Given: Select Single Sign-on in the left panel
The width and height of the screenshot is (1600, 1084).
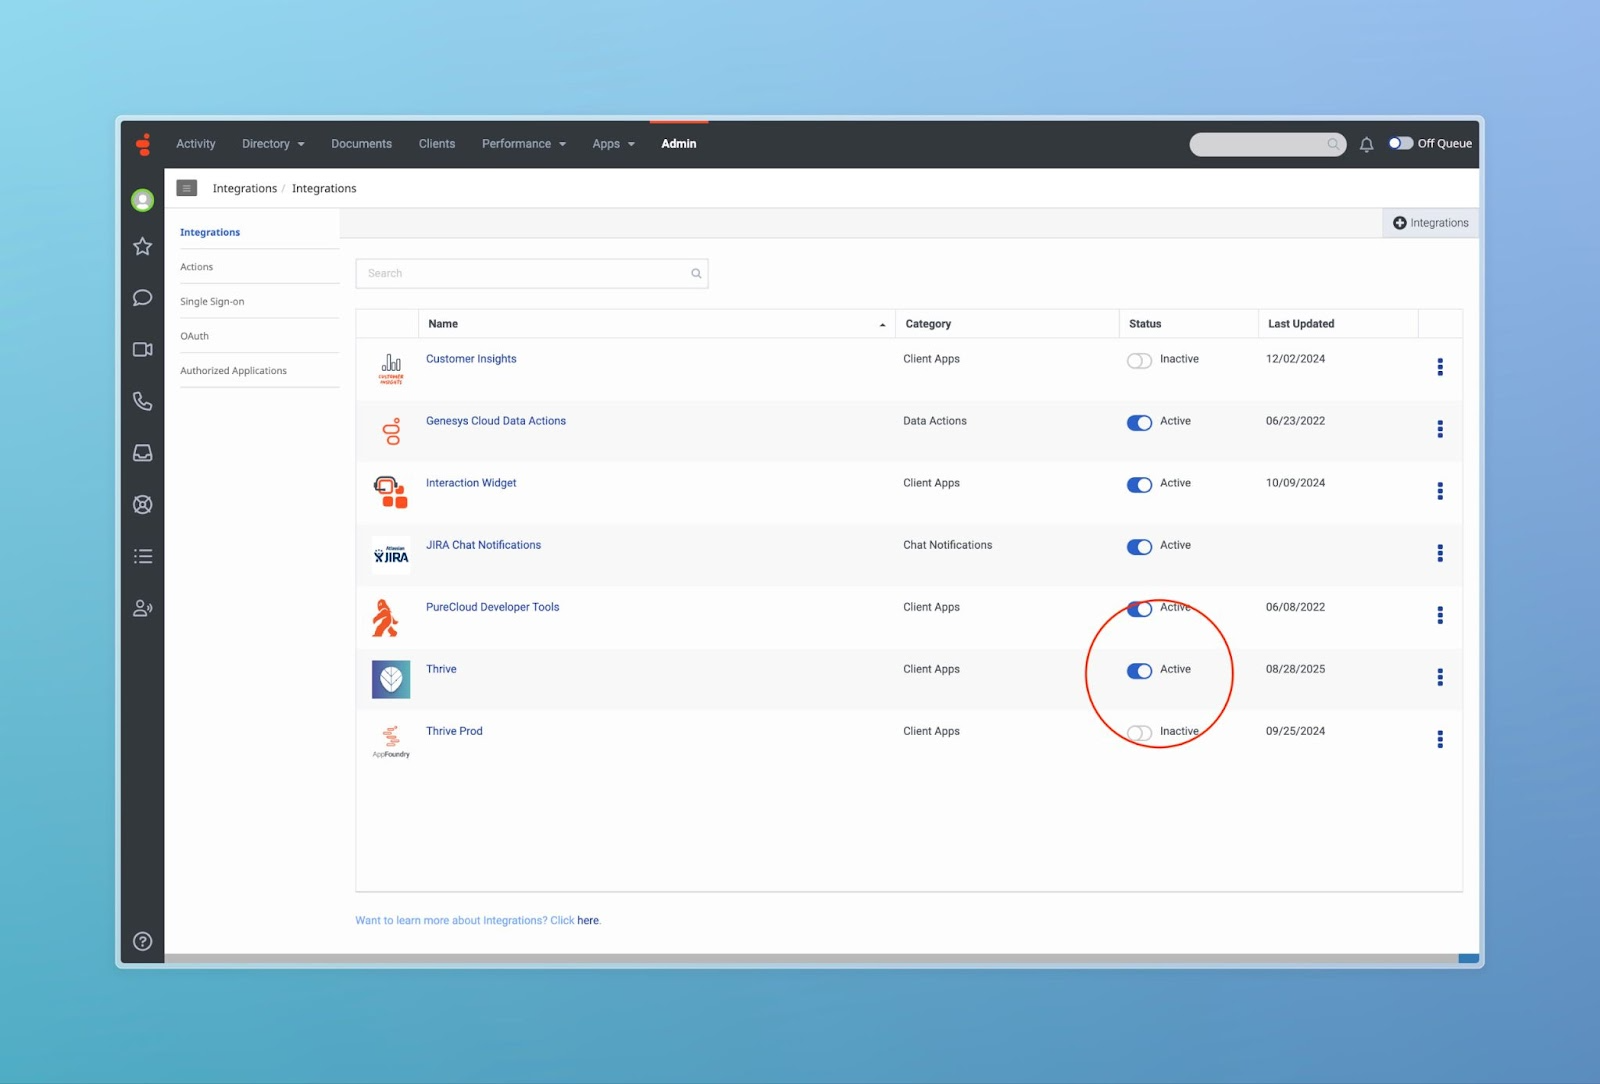Looking at the screenshot, I should pyautogui.click(x=212, y=301).
